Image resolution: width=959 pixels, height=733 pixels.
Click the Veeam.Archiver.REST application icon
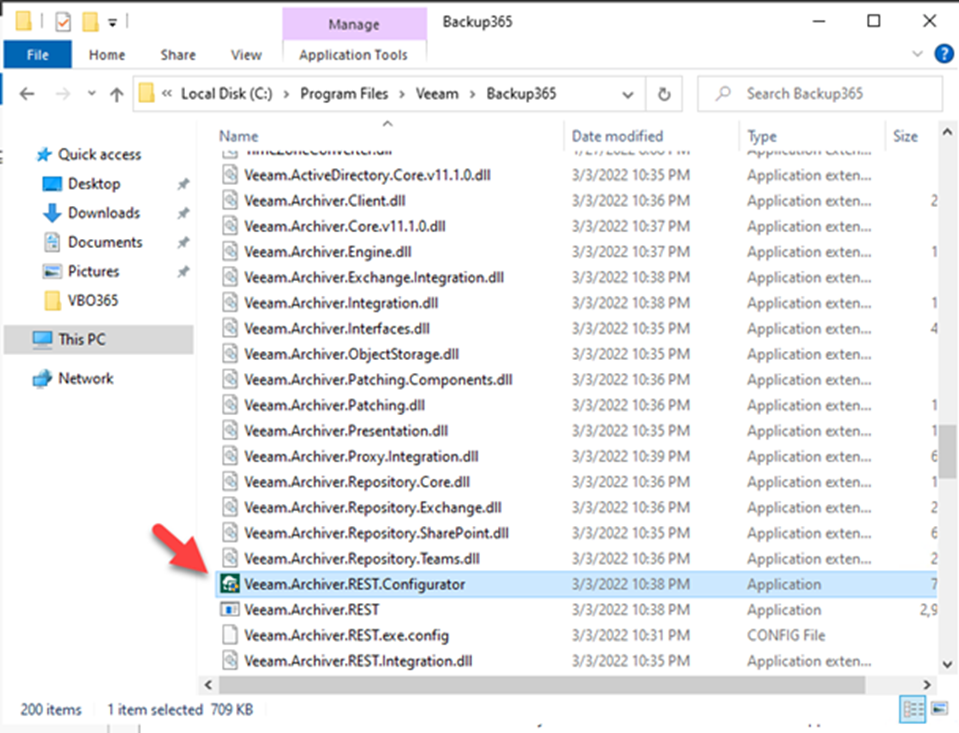230,609
